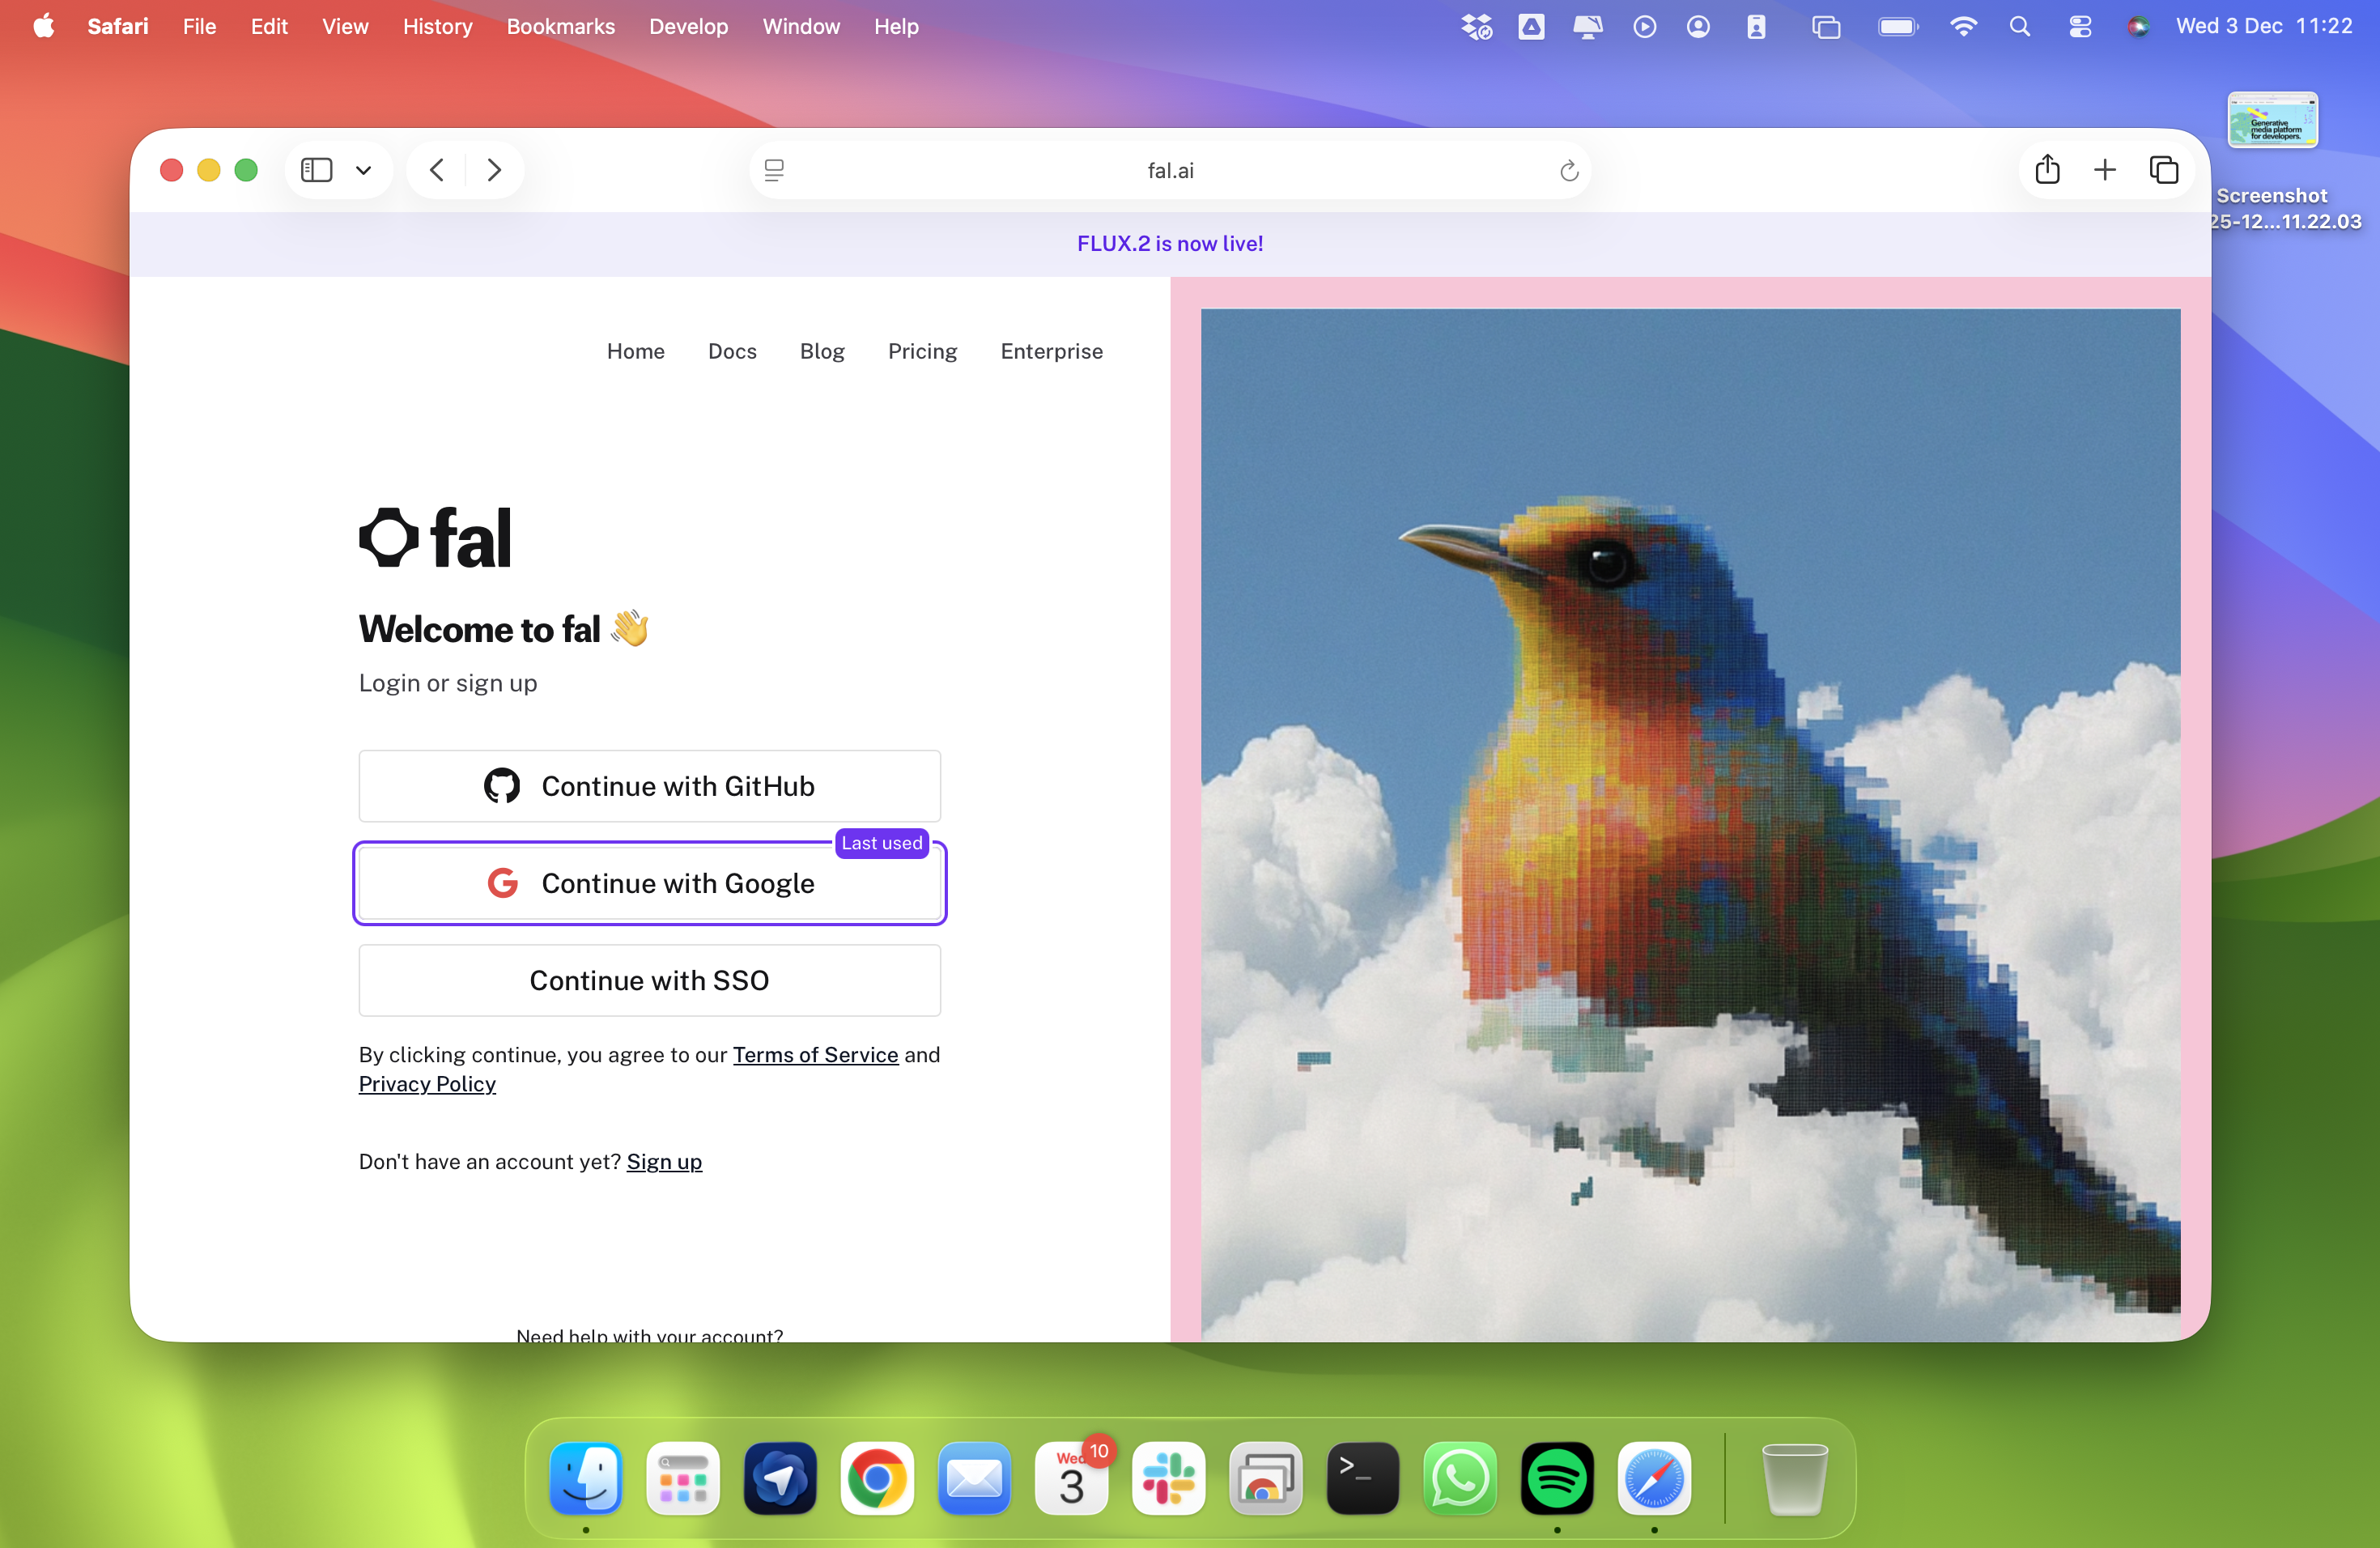Show the tab overview in Safari

2164,170
